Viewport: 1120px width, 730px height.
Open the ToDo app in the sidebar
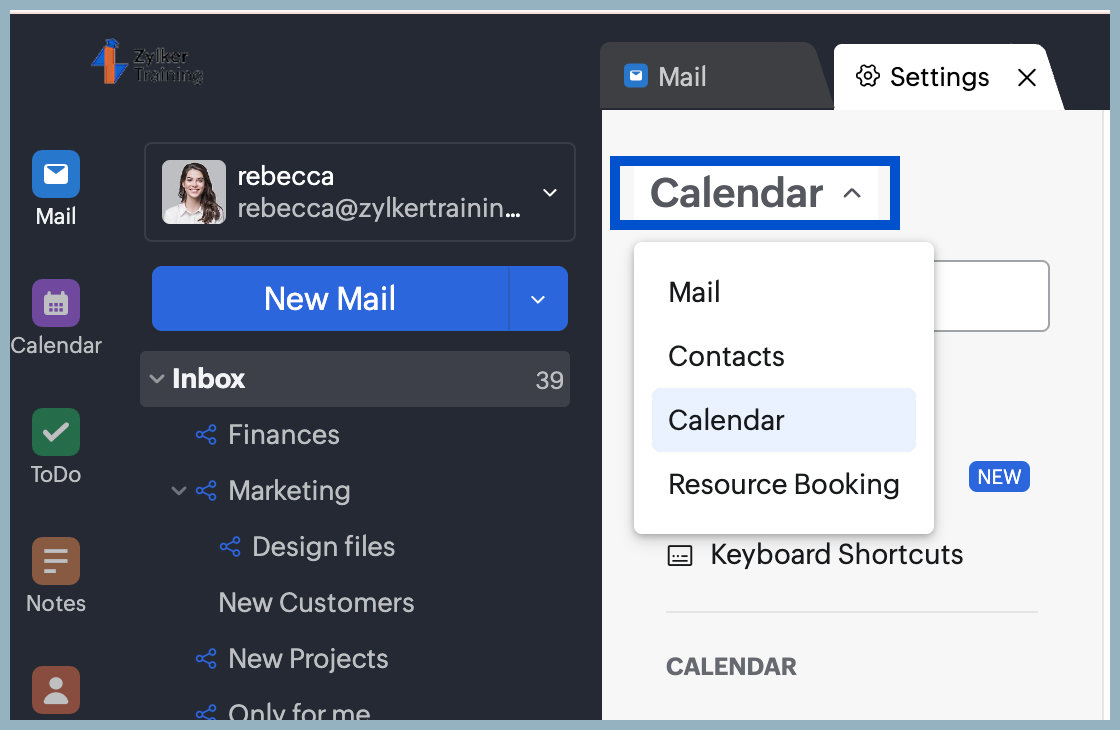56,446
